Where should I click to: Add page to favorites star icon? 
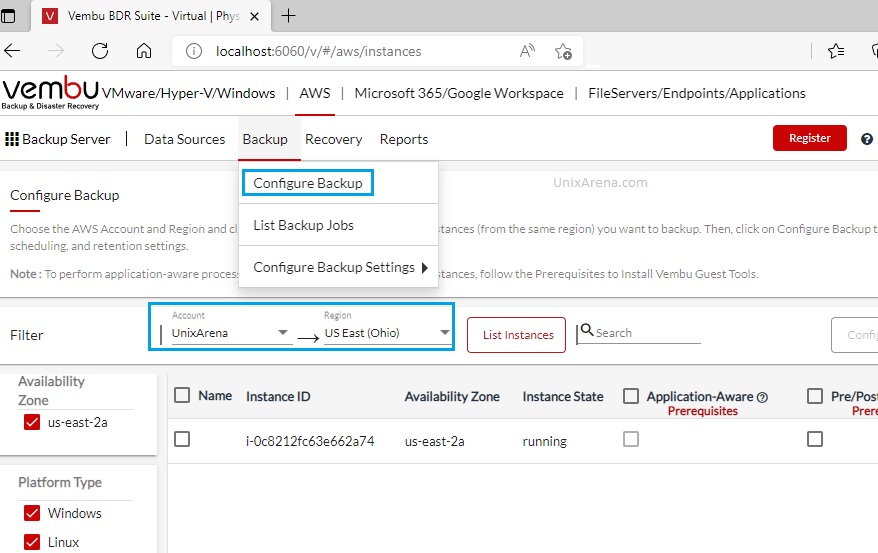563,51
